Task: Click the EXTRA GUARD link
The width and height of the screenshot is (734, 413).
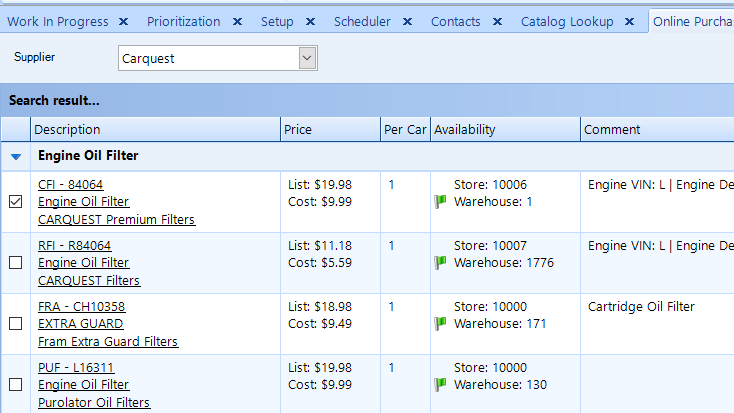Action: (81, 324)
